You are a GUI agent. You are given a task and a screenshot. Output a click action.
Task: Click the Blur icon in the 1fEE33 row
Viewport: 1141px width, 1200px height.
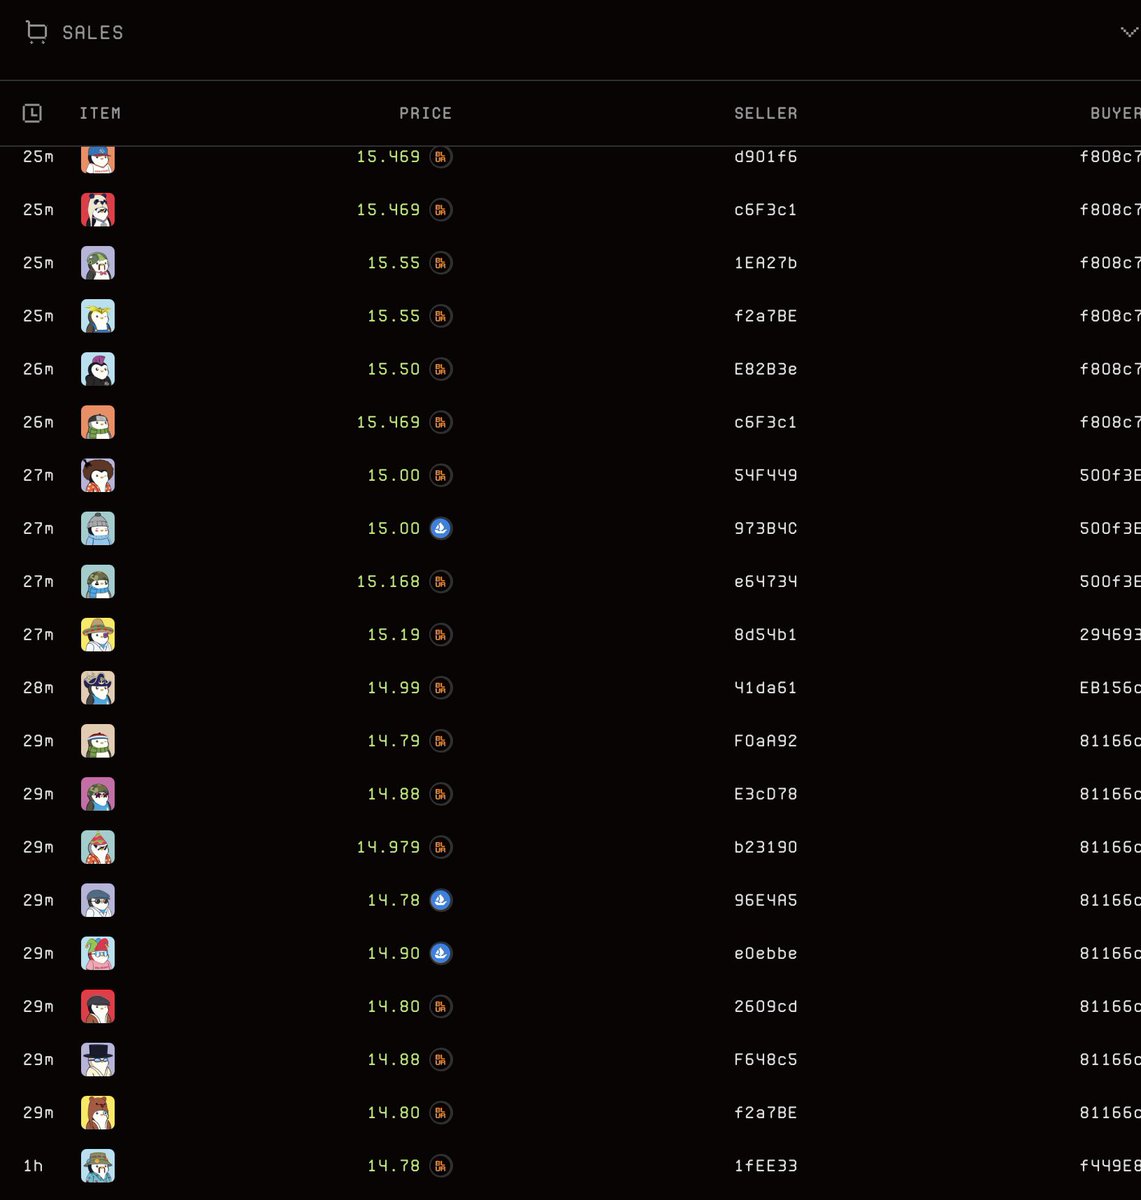coord(441,1165)
